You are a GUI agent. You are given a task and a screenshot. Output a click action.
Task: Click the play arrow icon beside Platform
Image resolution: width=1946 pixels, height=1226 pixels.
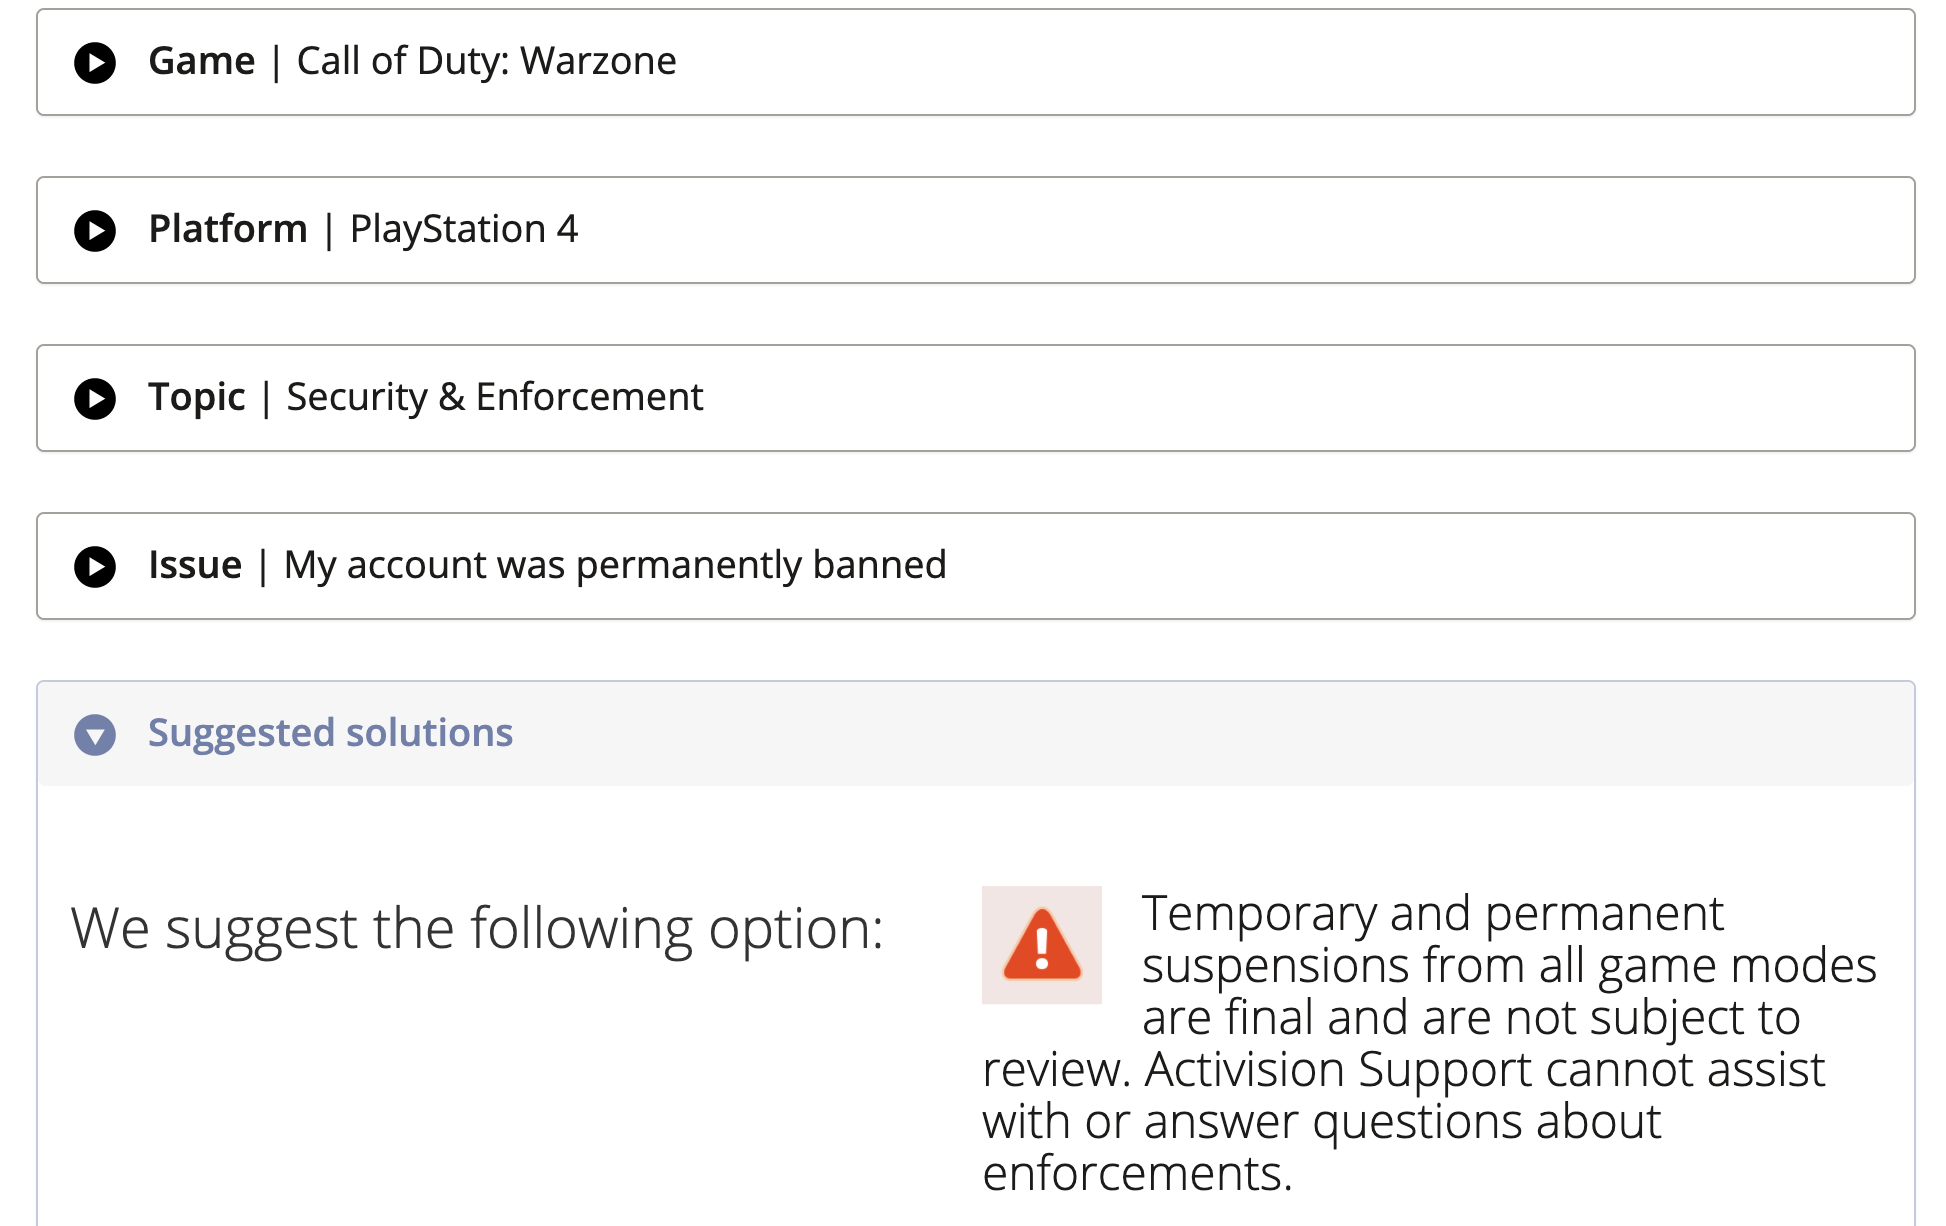click(x=95, y=231)
